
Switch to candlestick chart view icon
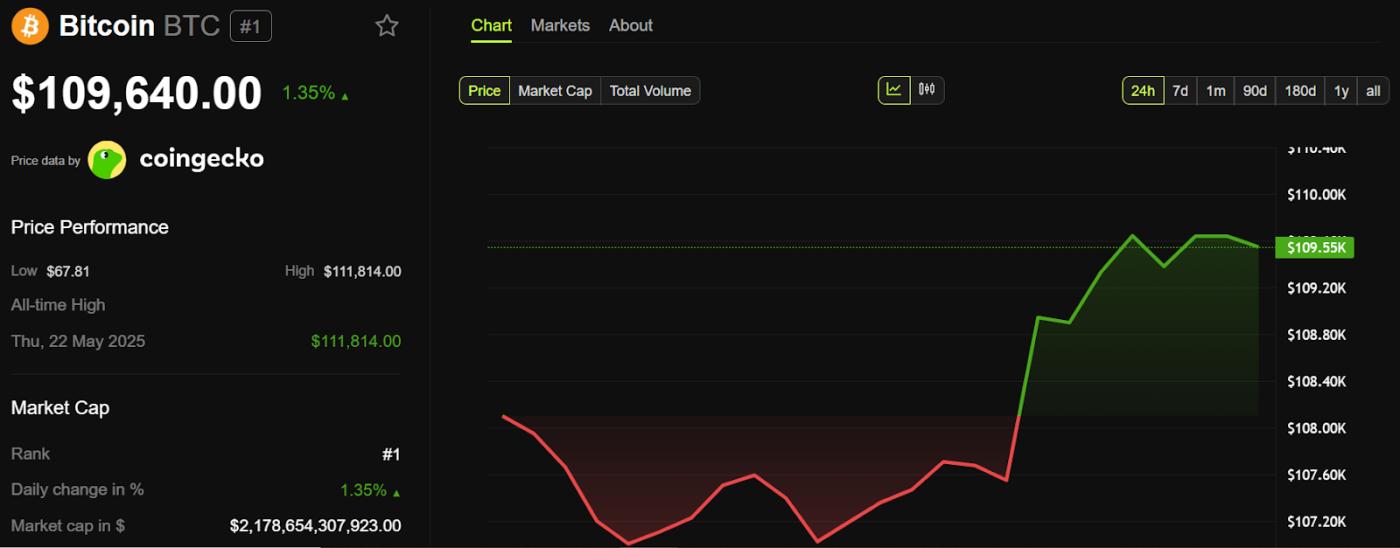[927, 90]
